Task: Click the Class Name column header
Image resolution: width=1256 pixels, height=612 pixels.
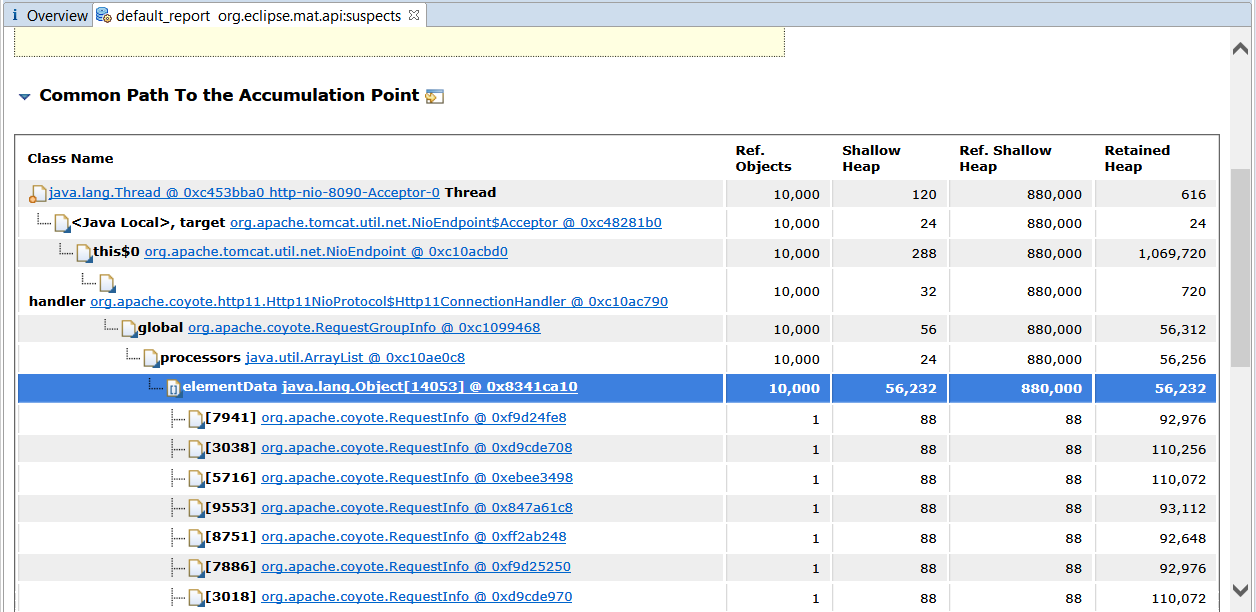Action: click(70, 158)
